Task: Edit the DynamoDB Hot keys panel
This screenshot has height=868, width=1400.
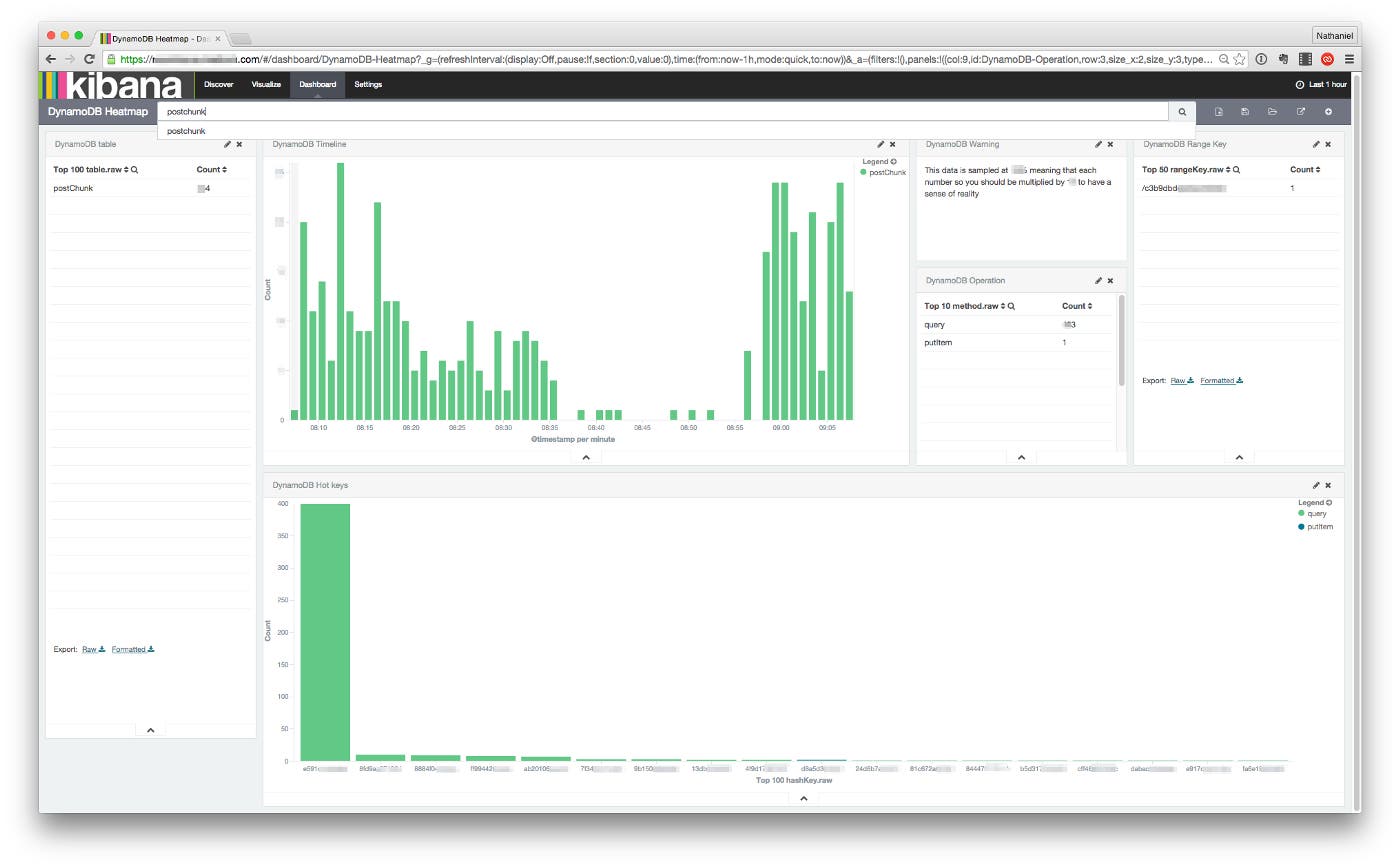Action: click(x=1315, y=484)
